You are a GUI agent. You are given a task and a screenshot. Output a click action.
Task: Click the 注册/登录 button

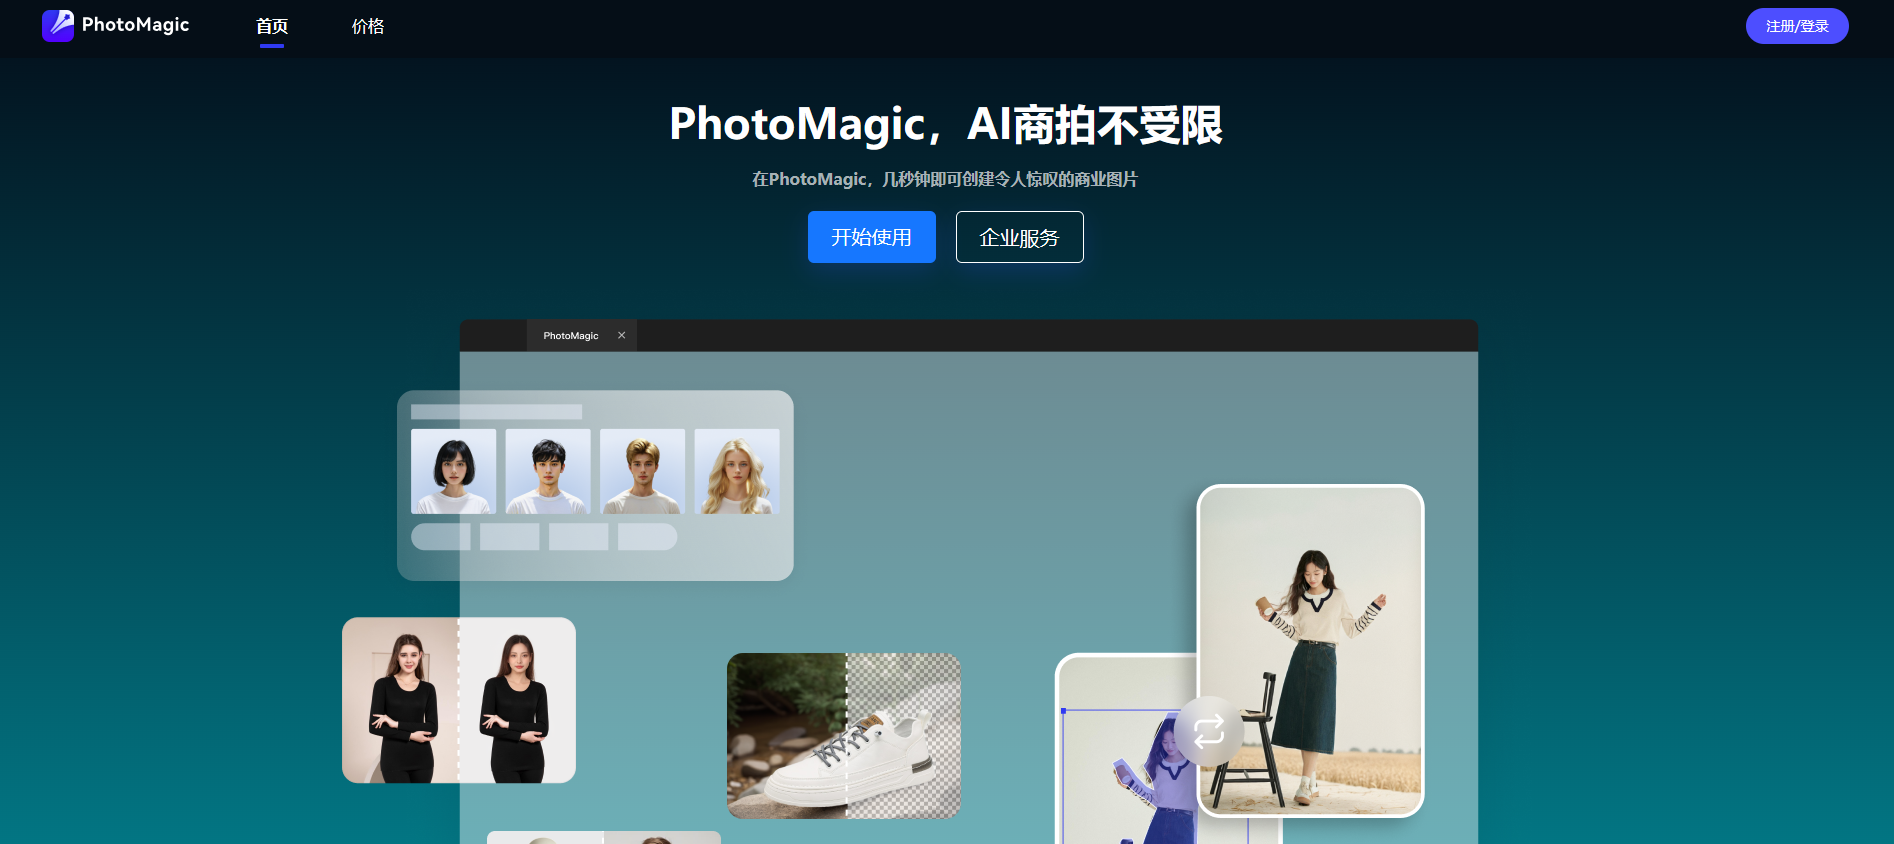(x=1797, y=26)
